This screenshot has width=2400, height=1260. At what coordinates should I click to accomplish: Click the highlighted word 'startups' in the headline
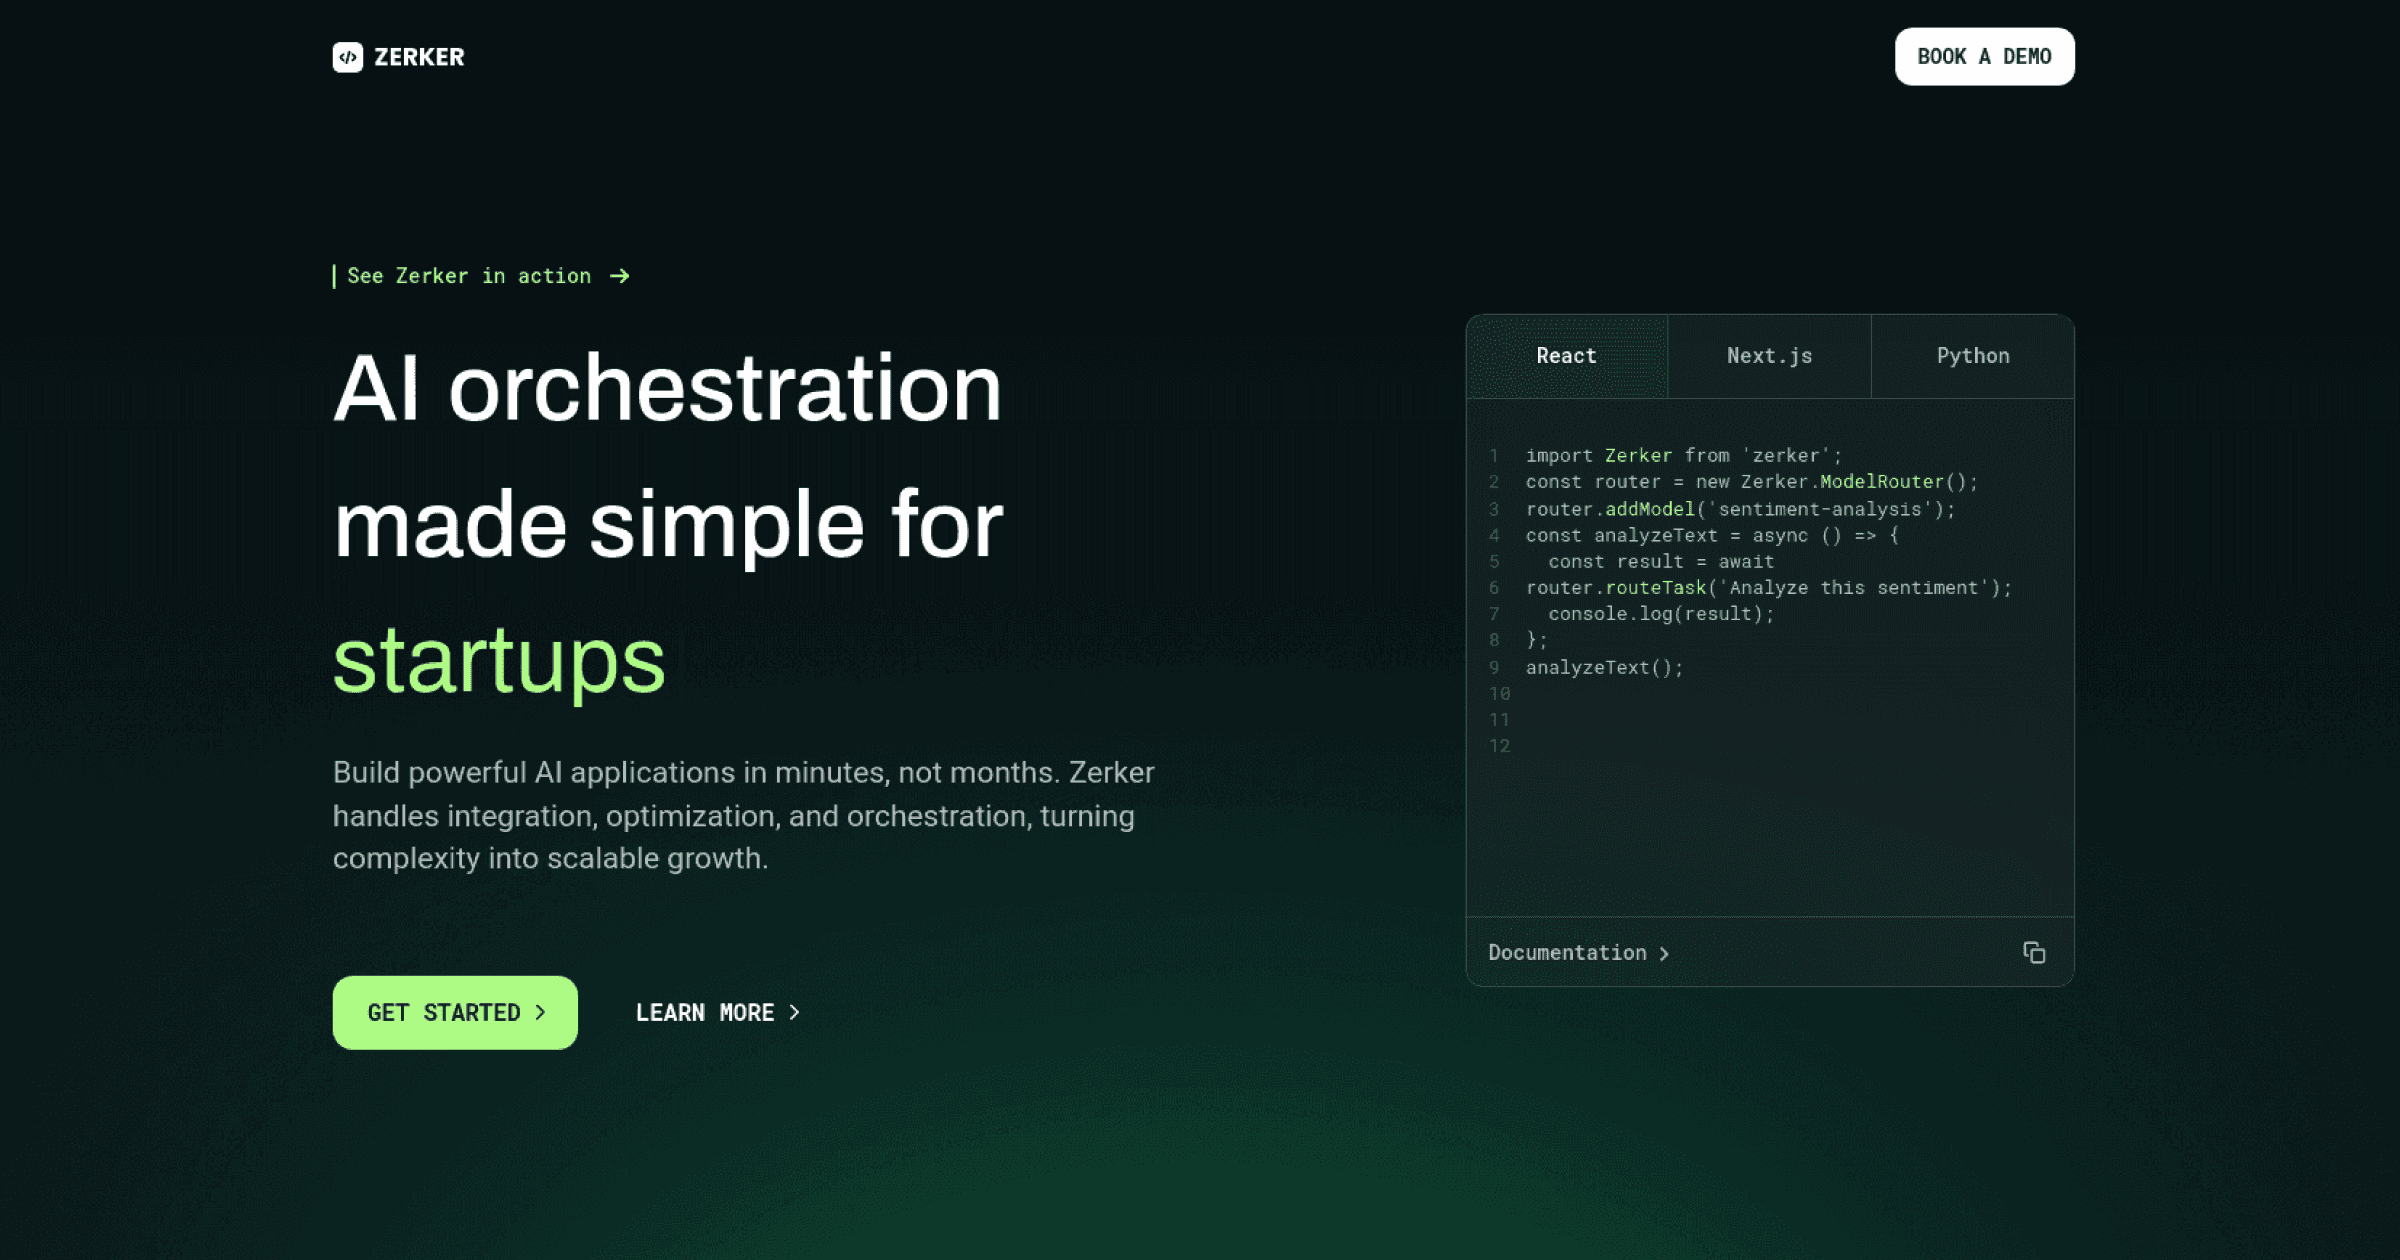tap(499, 662)
